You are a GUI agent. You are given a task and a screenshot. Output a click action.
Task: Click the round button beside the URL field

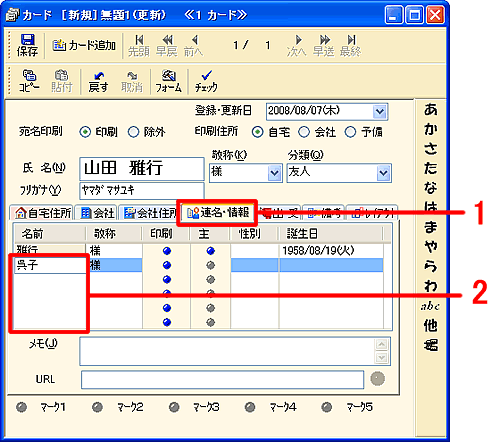pos(378,379)
